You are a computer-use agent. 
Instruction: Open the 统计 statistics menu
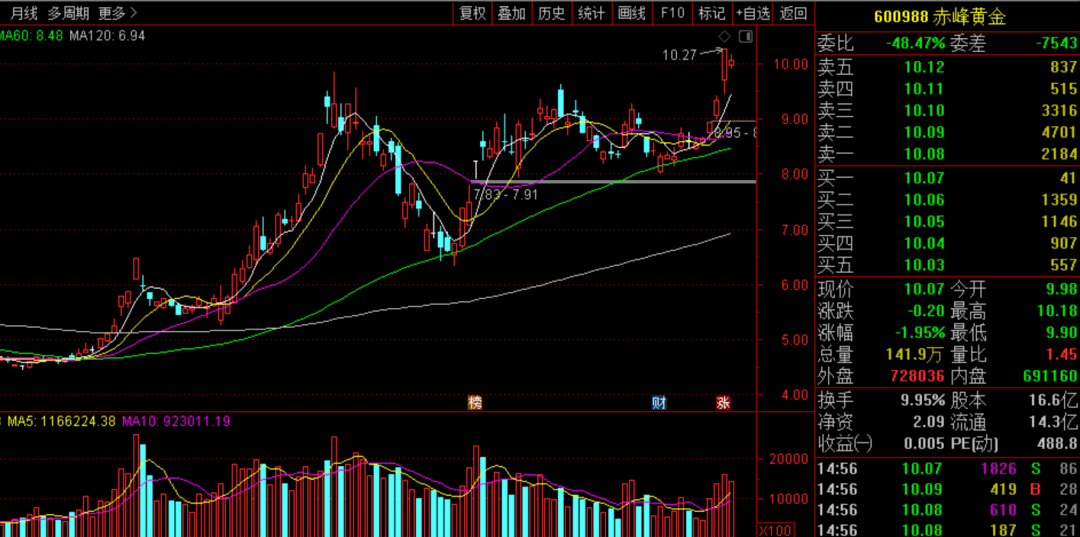591,13
